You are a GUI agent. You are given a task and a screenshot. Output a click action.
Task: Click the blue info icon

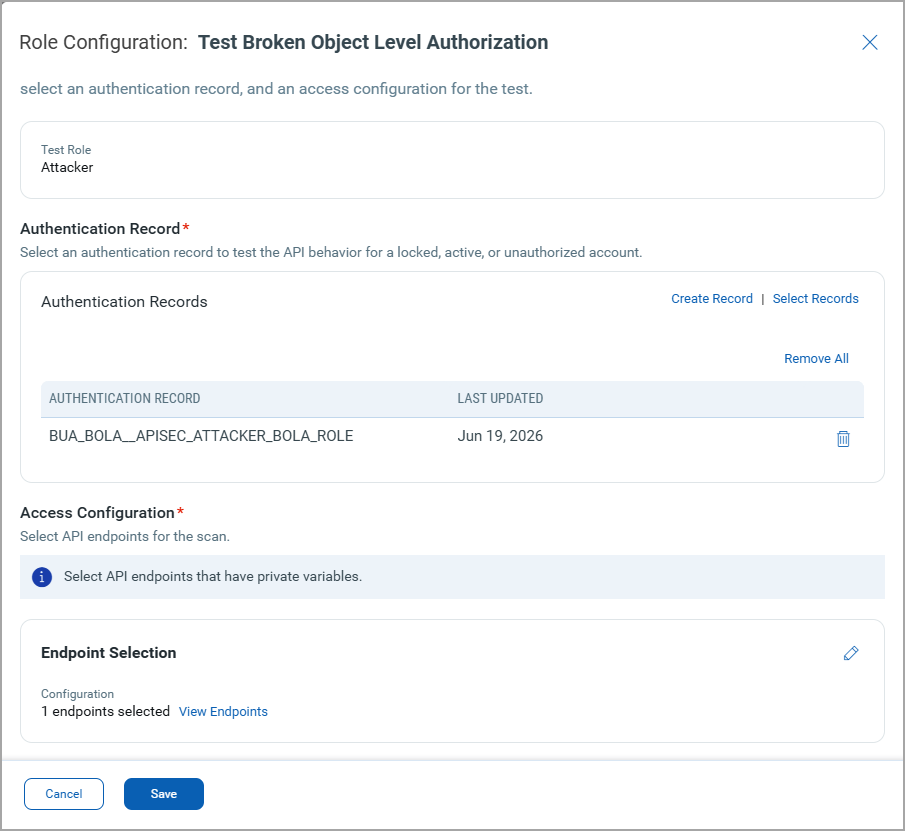[x=42, y=577]
